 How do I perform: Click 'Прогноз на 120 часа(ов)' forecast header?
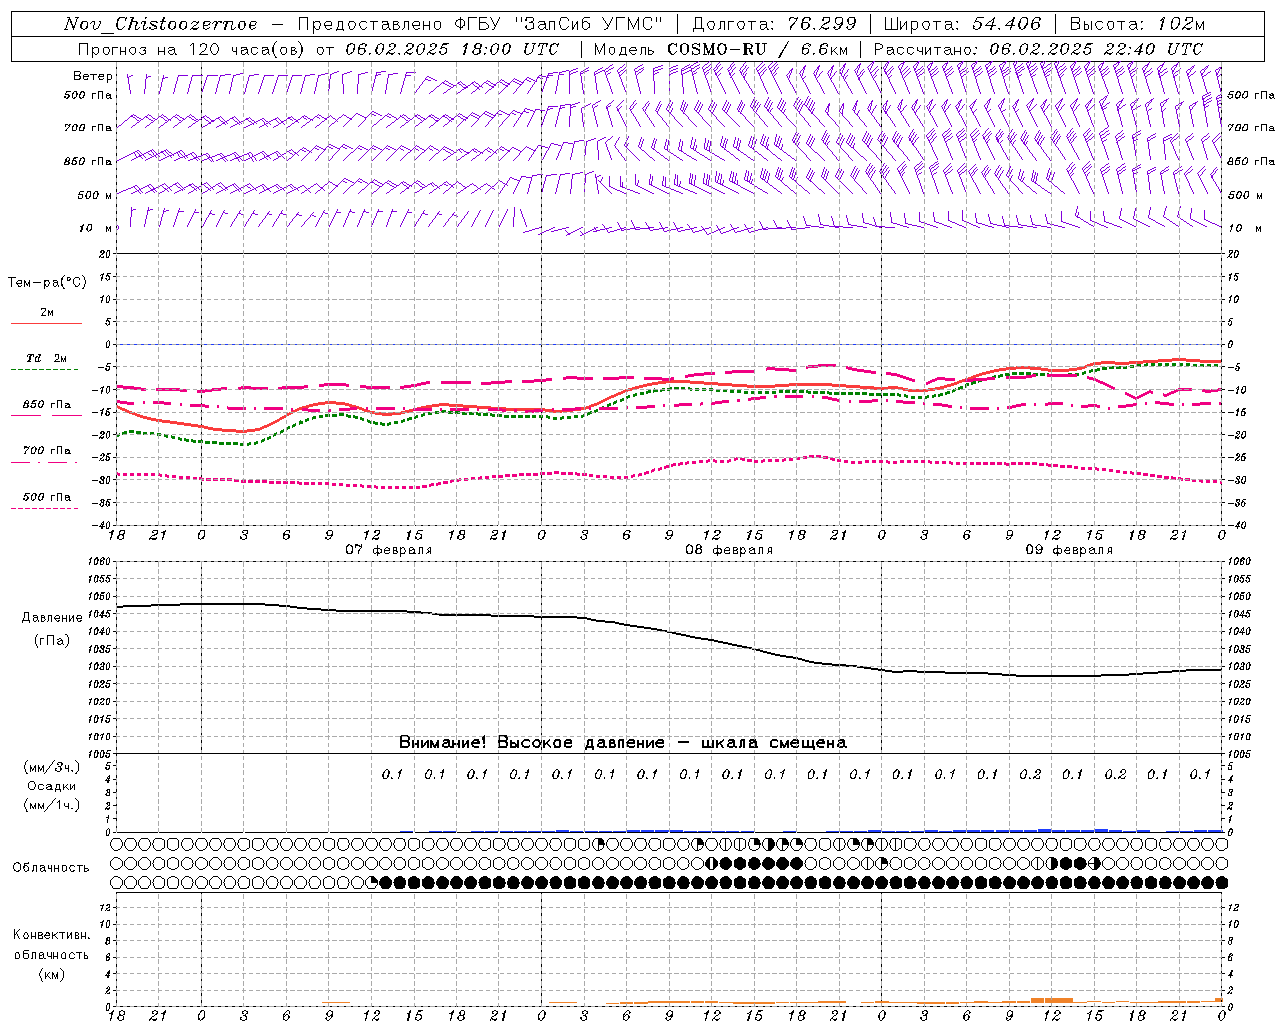pyautogui.click(x=192, y=49)
